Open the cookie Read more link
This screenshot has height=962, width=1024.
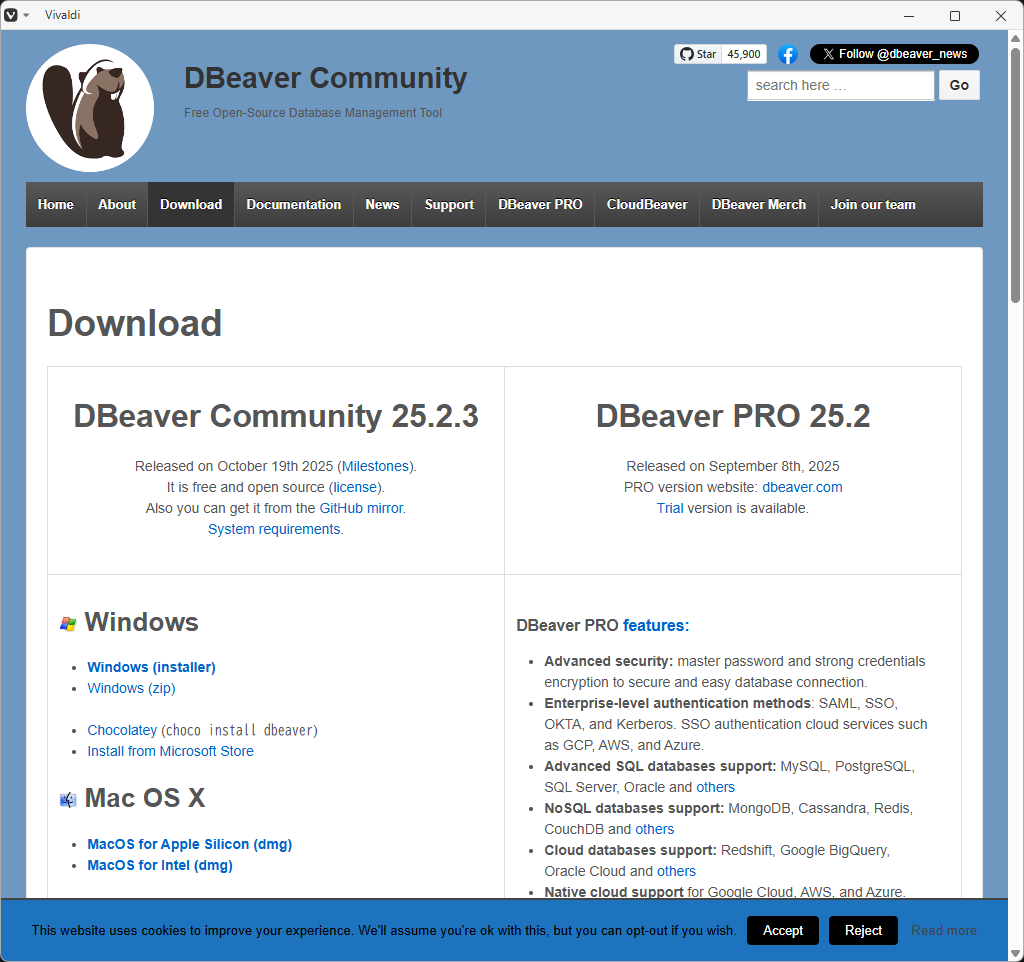944,931
